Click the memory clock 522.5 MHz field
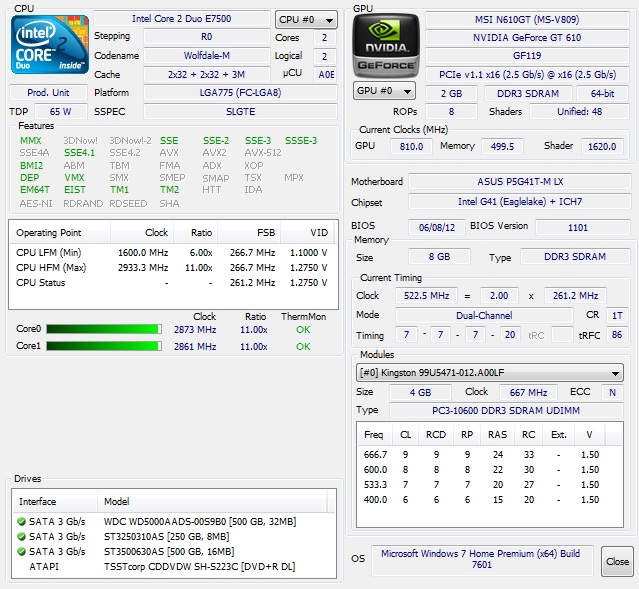The width and height of the screenshot is (639, 589). [x=427, y=296]
